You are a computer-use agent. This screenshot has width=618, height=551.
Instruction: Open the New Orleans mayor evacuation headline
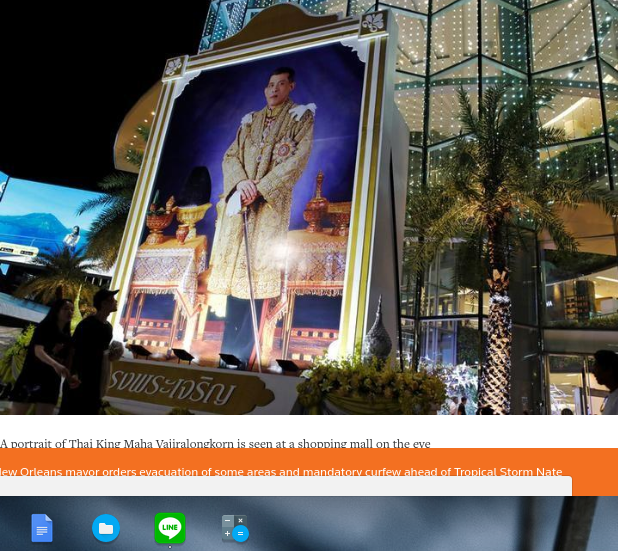pyautogui.click(x=281, y=472)
